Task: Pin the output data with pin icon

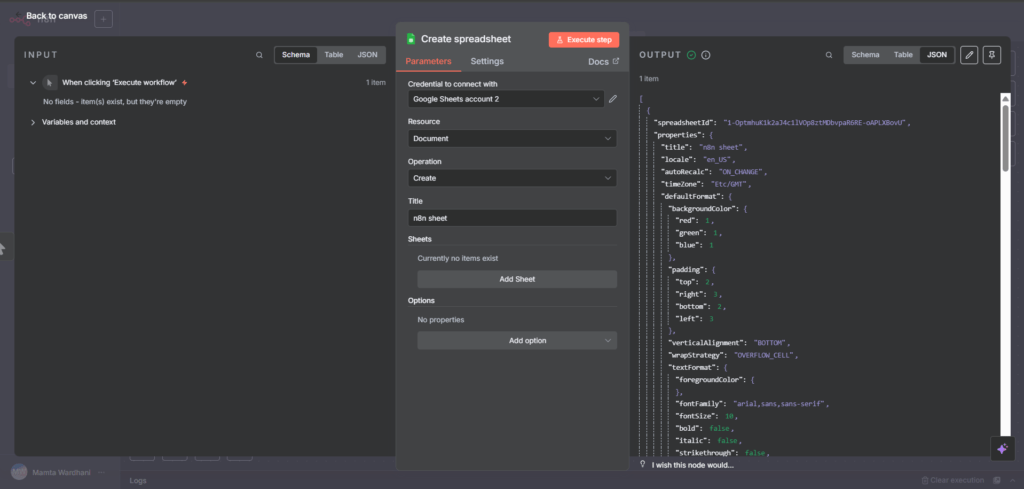Action: click(x=992, y=55)
